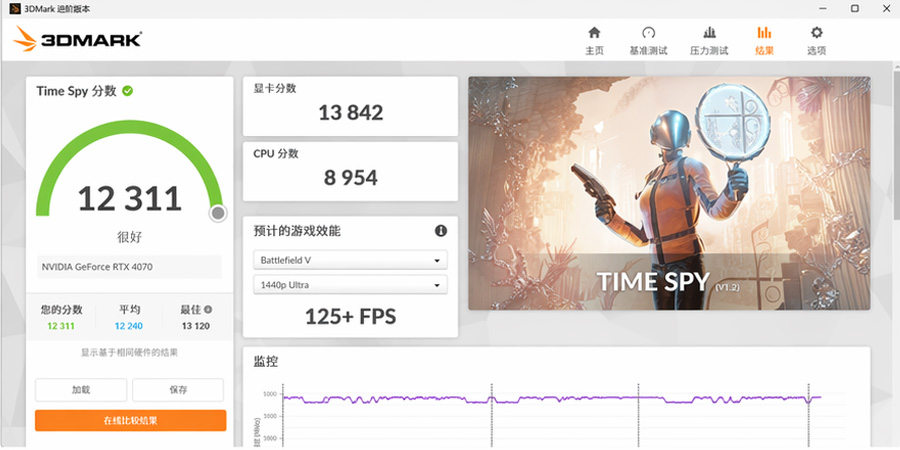Click the score gauge end knob
The height and width of the screenshot is (450, 900).
(218, 214)
